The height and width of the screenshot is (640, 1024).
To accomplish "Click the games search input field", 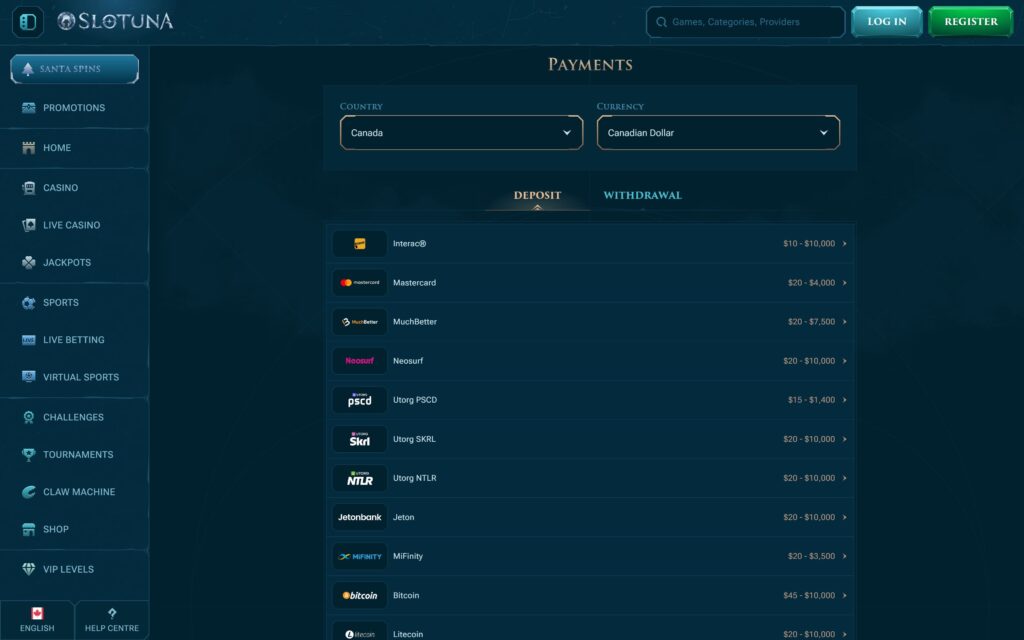I will (744, 21).
